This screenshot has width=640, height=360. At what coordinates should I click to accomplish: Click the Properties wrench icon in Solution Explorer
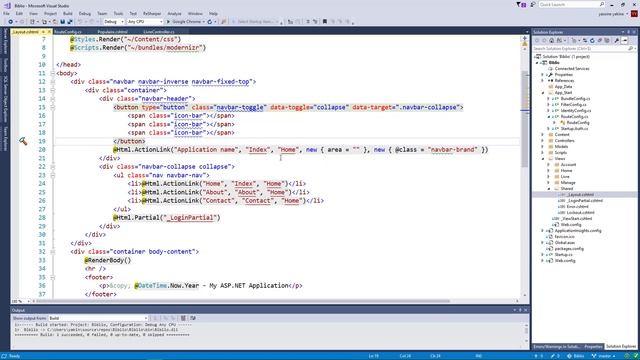tap(617, 40)
